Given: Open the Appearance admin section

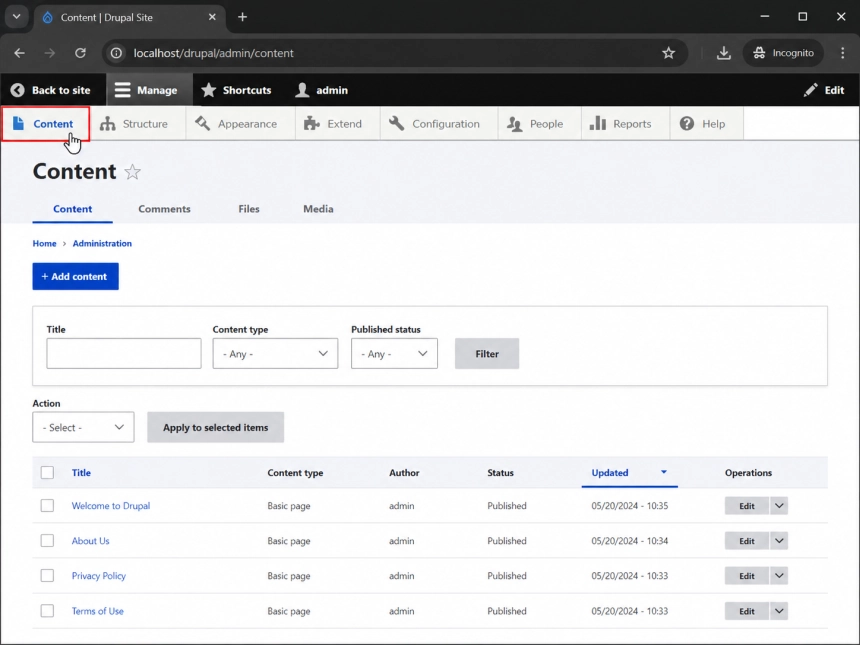Looking at the screenshot, I should [x=236, y=124].
